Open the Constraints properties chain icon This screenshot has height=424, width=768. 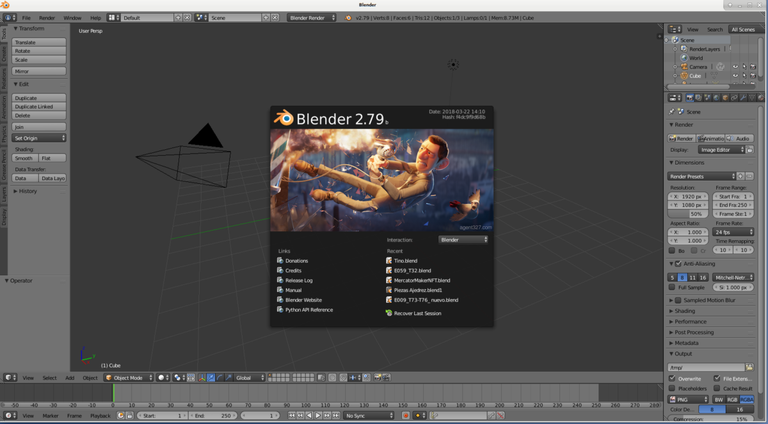click(x=734, y=97)
